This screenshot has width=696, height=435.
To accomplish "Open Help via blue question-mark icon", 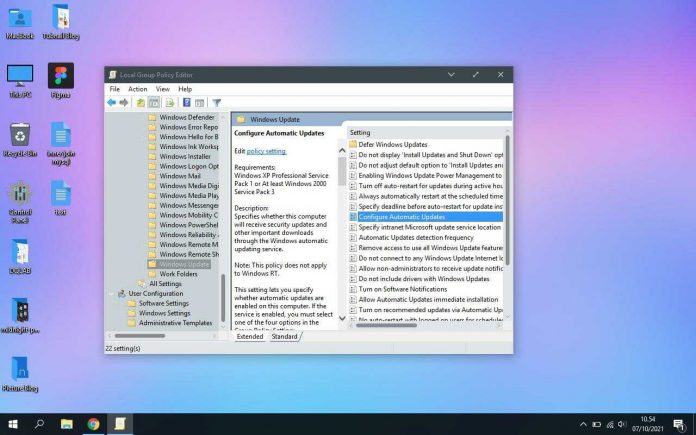I will [x=187, y=103].
